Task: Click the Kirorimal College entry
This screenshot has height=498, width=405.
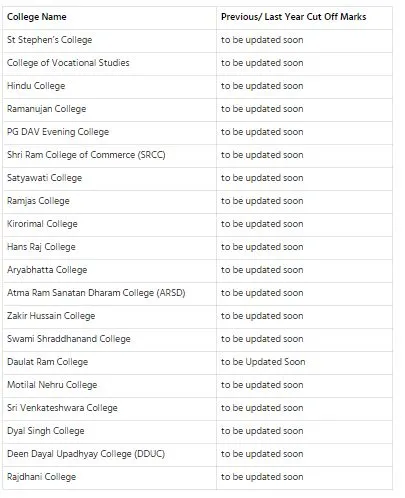Action: [x=42, y=224]
